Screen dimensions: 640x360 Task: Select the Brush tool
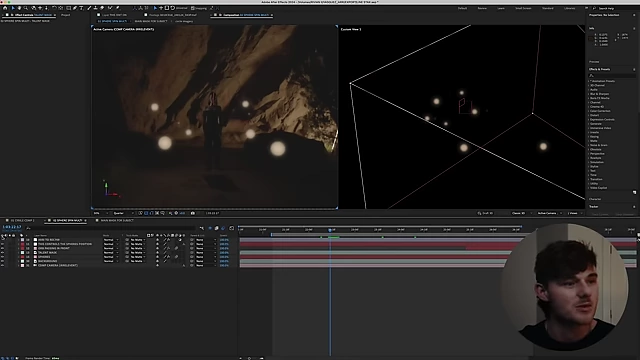click(x=89, y=8)
